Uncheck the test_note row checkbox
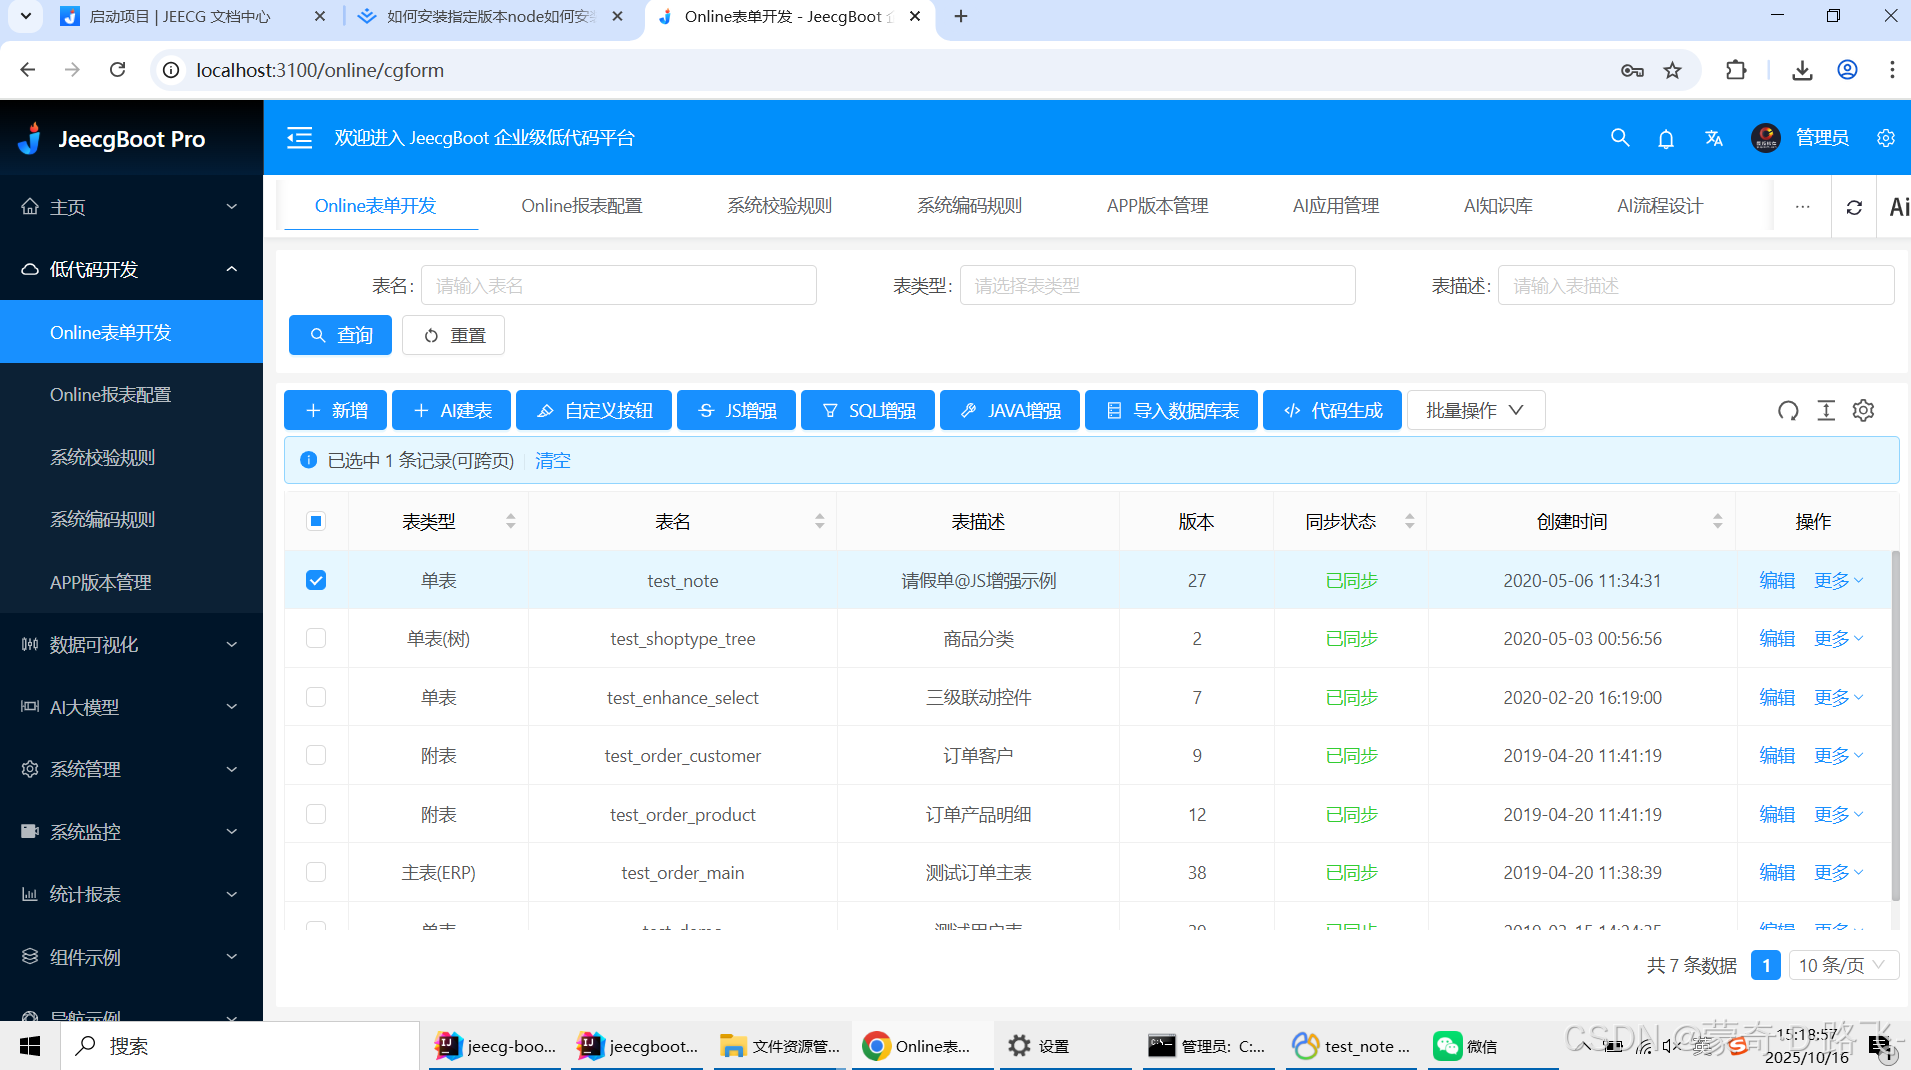Image resolution: width=1911 pixels, height=1070 pixels. pyautogui.click(x=316, y=580)
